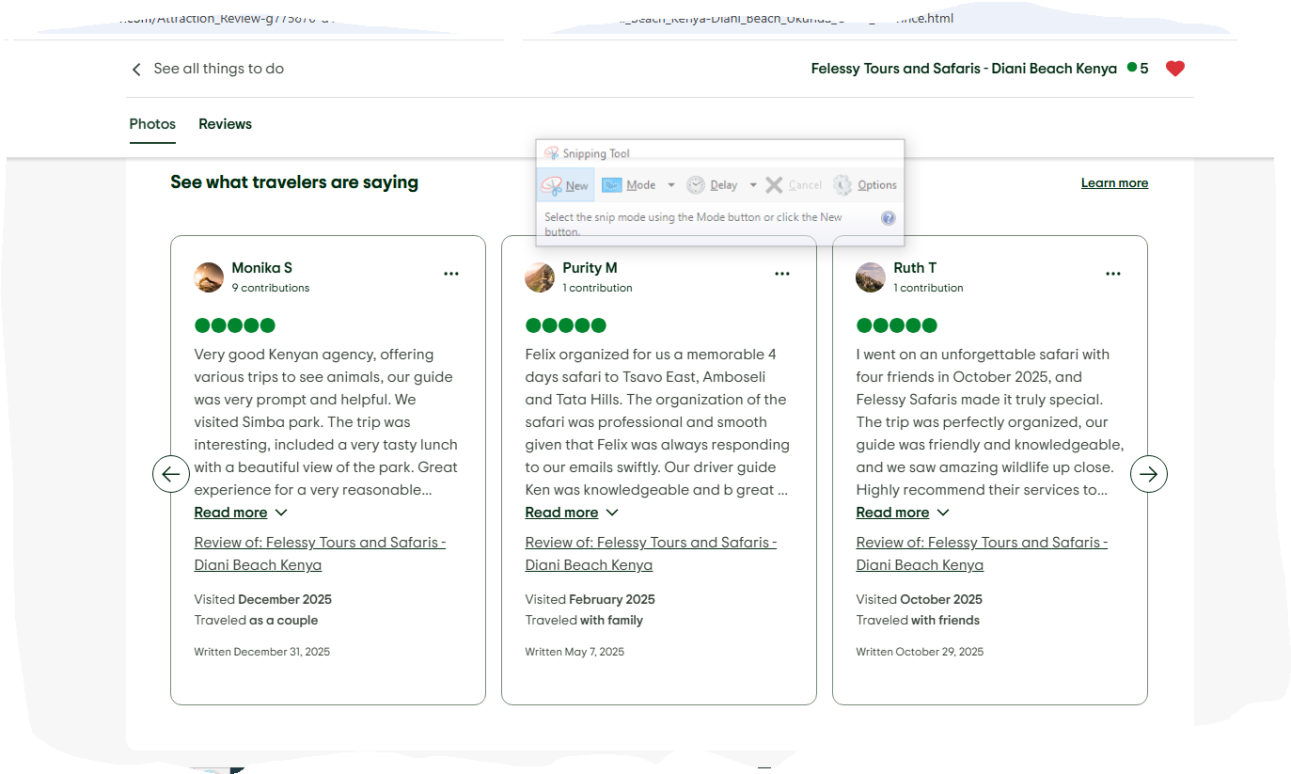
Task: Open three-dot menu on Ruth T review
Action: (x=1113, y=274)
